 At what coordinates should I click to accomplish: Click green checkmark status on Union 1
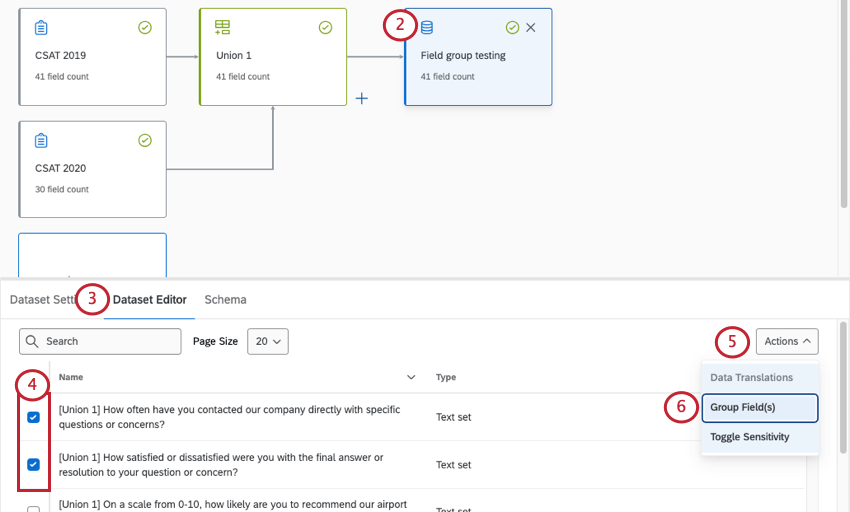click(x=325, y=28)
